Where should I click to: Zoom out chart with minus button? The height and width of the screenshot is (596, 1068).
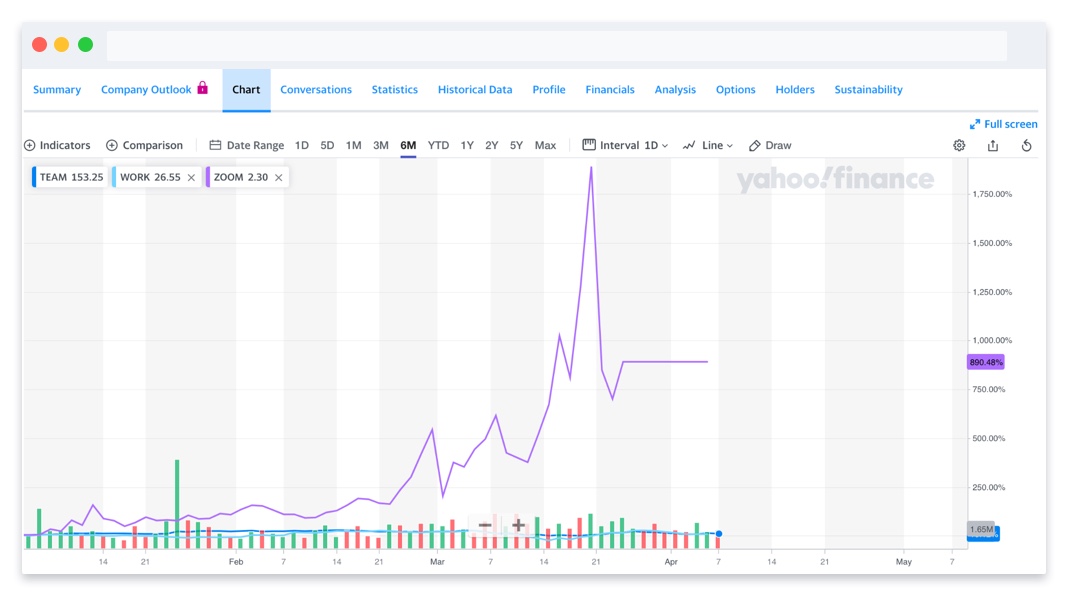tap(484, 525)
